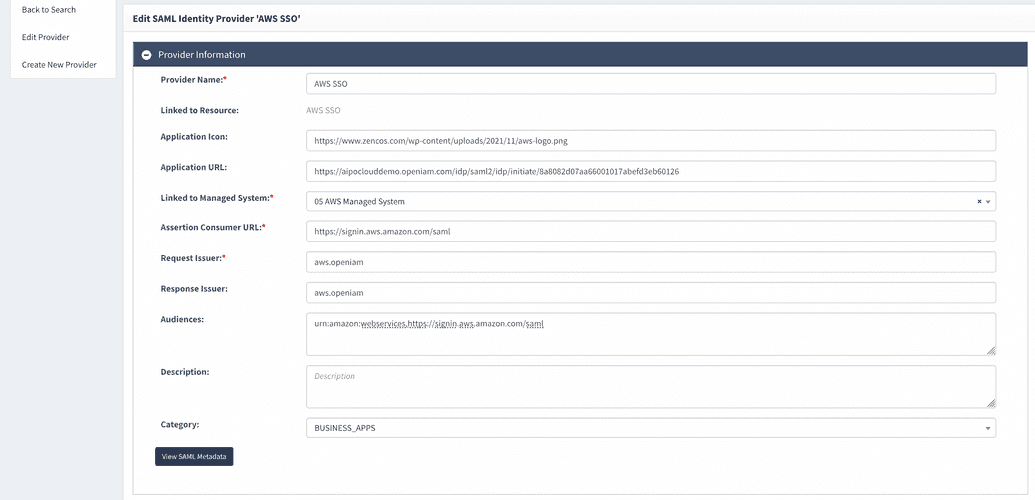Click inside the Description text area
This screenshot has width=1035, height=500.
[651, 387]
